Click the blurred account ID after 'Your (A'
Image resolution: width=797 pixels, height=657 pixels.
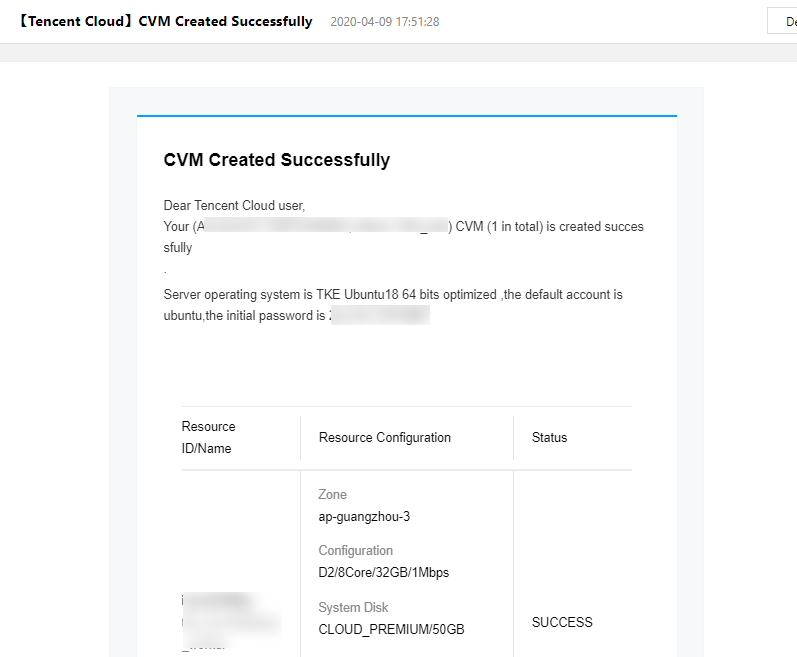326,226
